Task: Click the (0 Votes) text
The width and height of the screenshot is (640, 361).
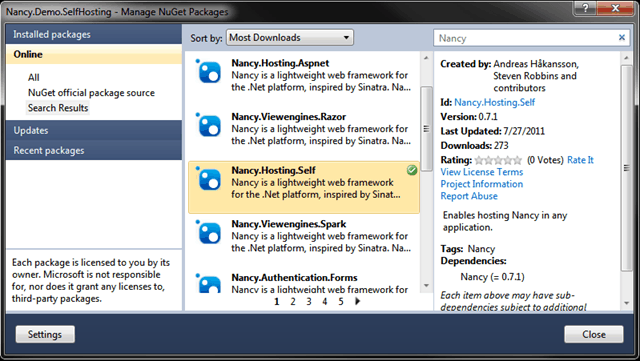Action: [x=545, y=160]
